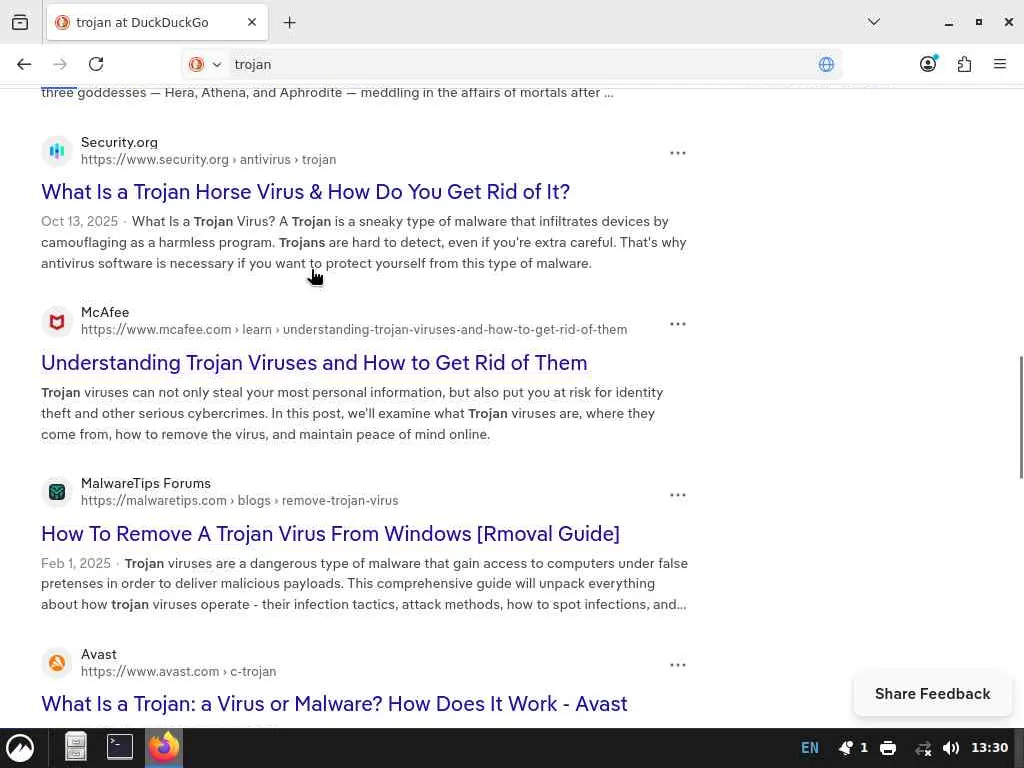
Task: Click the security.org antivirus trojan URL
Action: pos(208,159)
